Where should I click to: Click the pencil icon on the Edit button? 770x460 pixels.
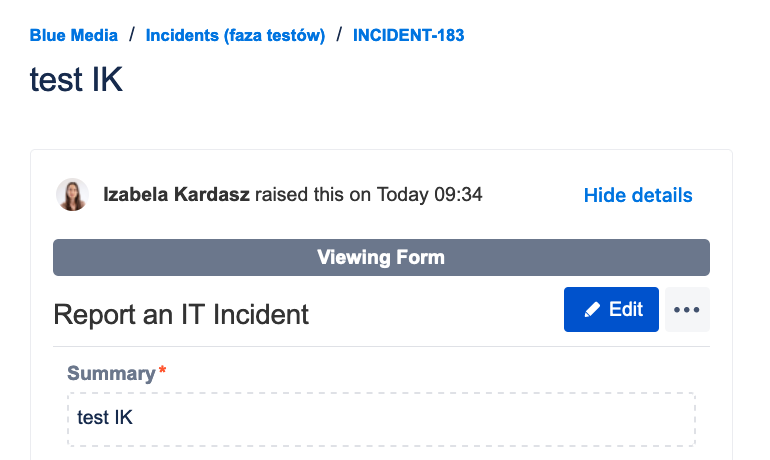tap(591, 310)
